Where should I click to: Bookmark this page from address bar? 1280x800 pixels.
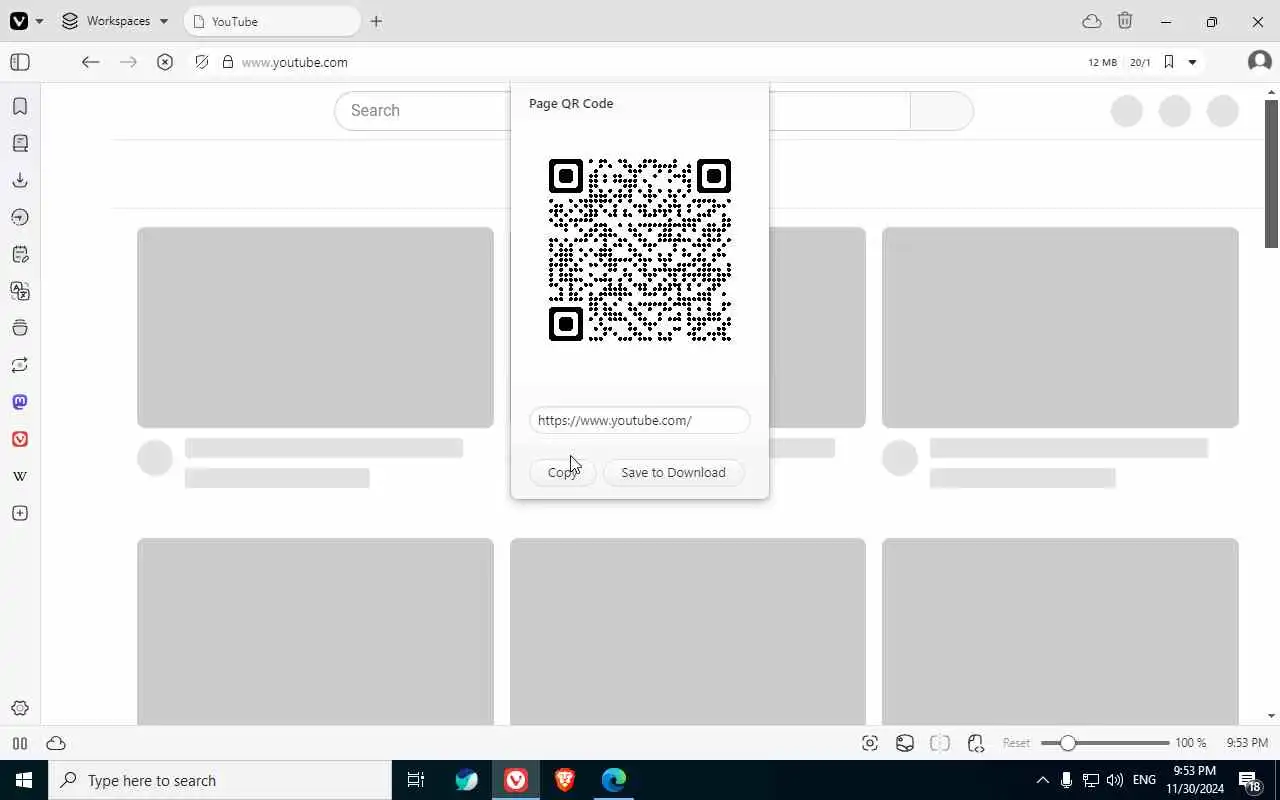click(1168, 62)
